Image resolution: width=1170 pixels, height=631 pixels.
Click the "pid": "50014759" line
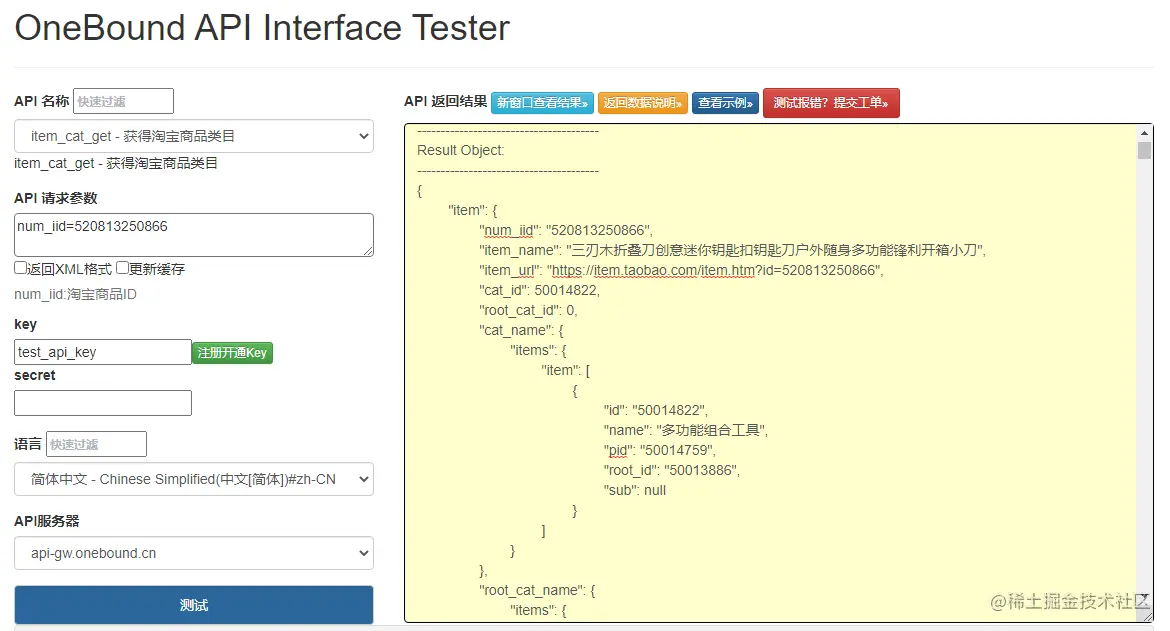pyautogui.click(x=660, y=451)
